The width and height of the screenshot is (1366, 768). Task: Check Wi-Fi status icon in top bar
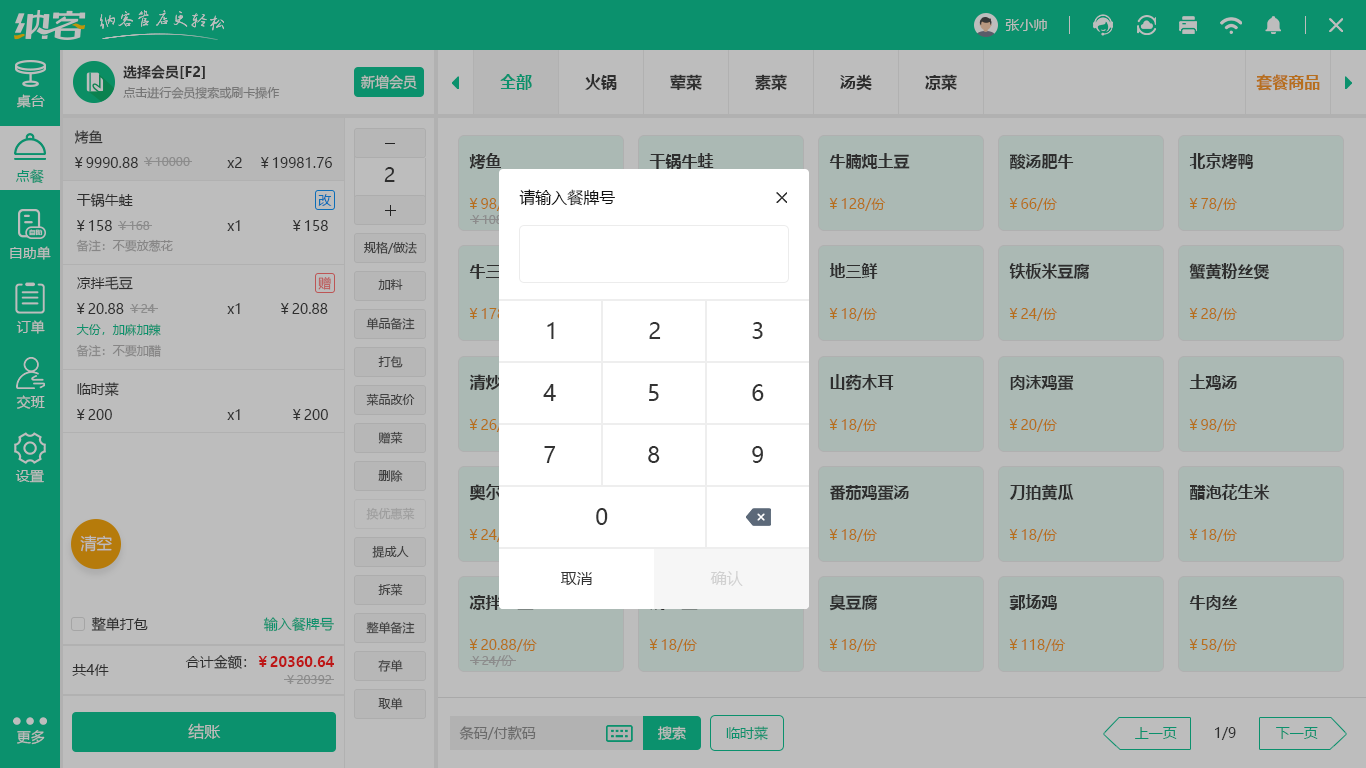1231,26
